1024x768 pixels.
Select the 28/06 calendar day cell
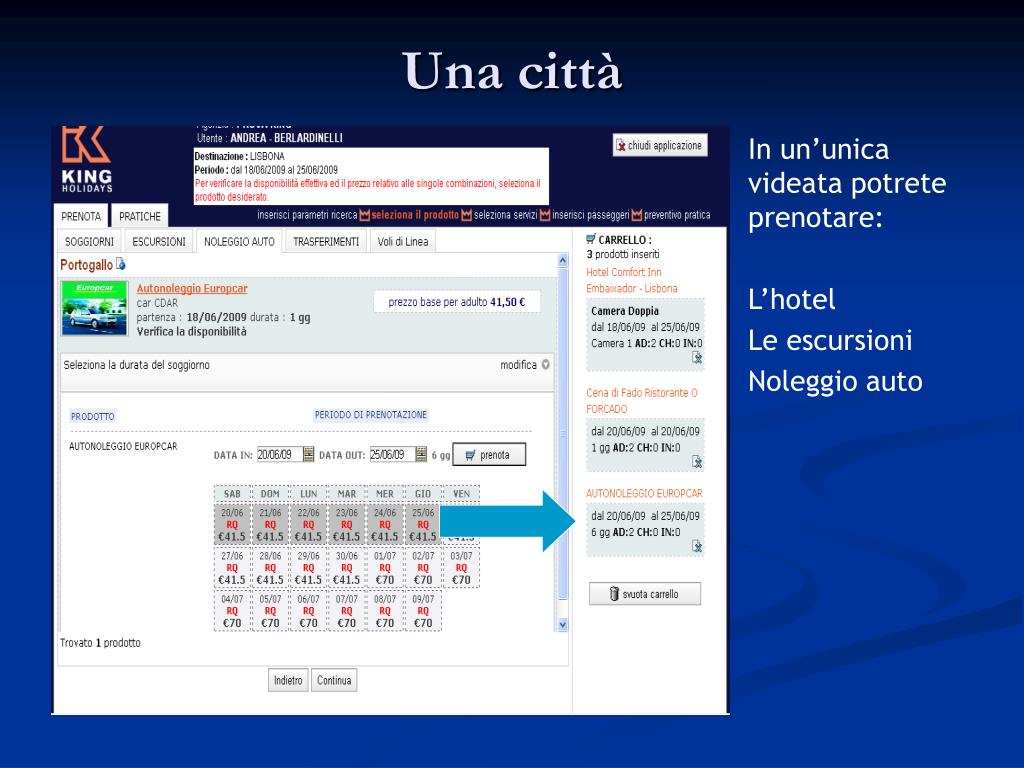270,568
